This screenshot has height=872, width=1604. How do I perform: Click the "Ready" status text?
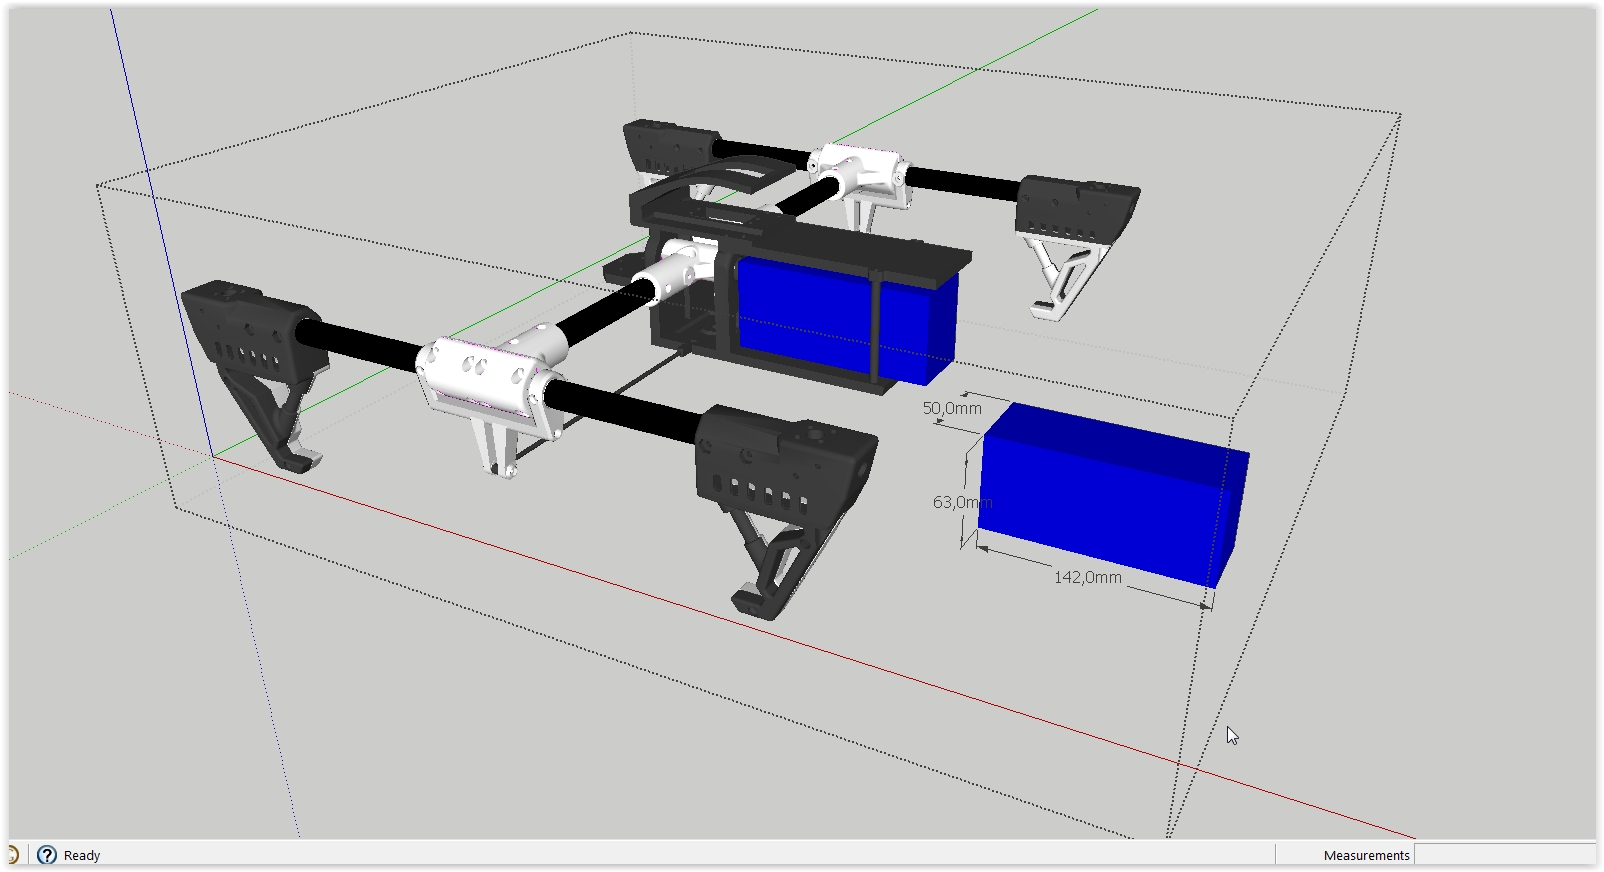(x=82, y=856)
